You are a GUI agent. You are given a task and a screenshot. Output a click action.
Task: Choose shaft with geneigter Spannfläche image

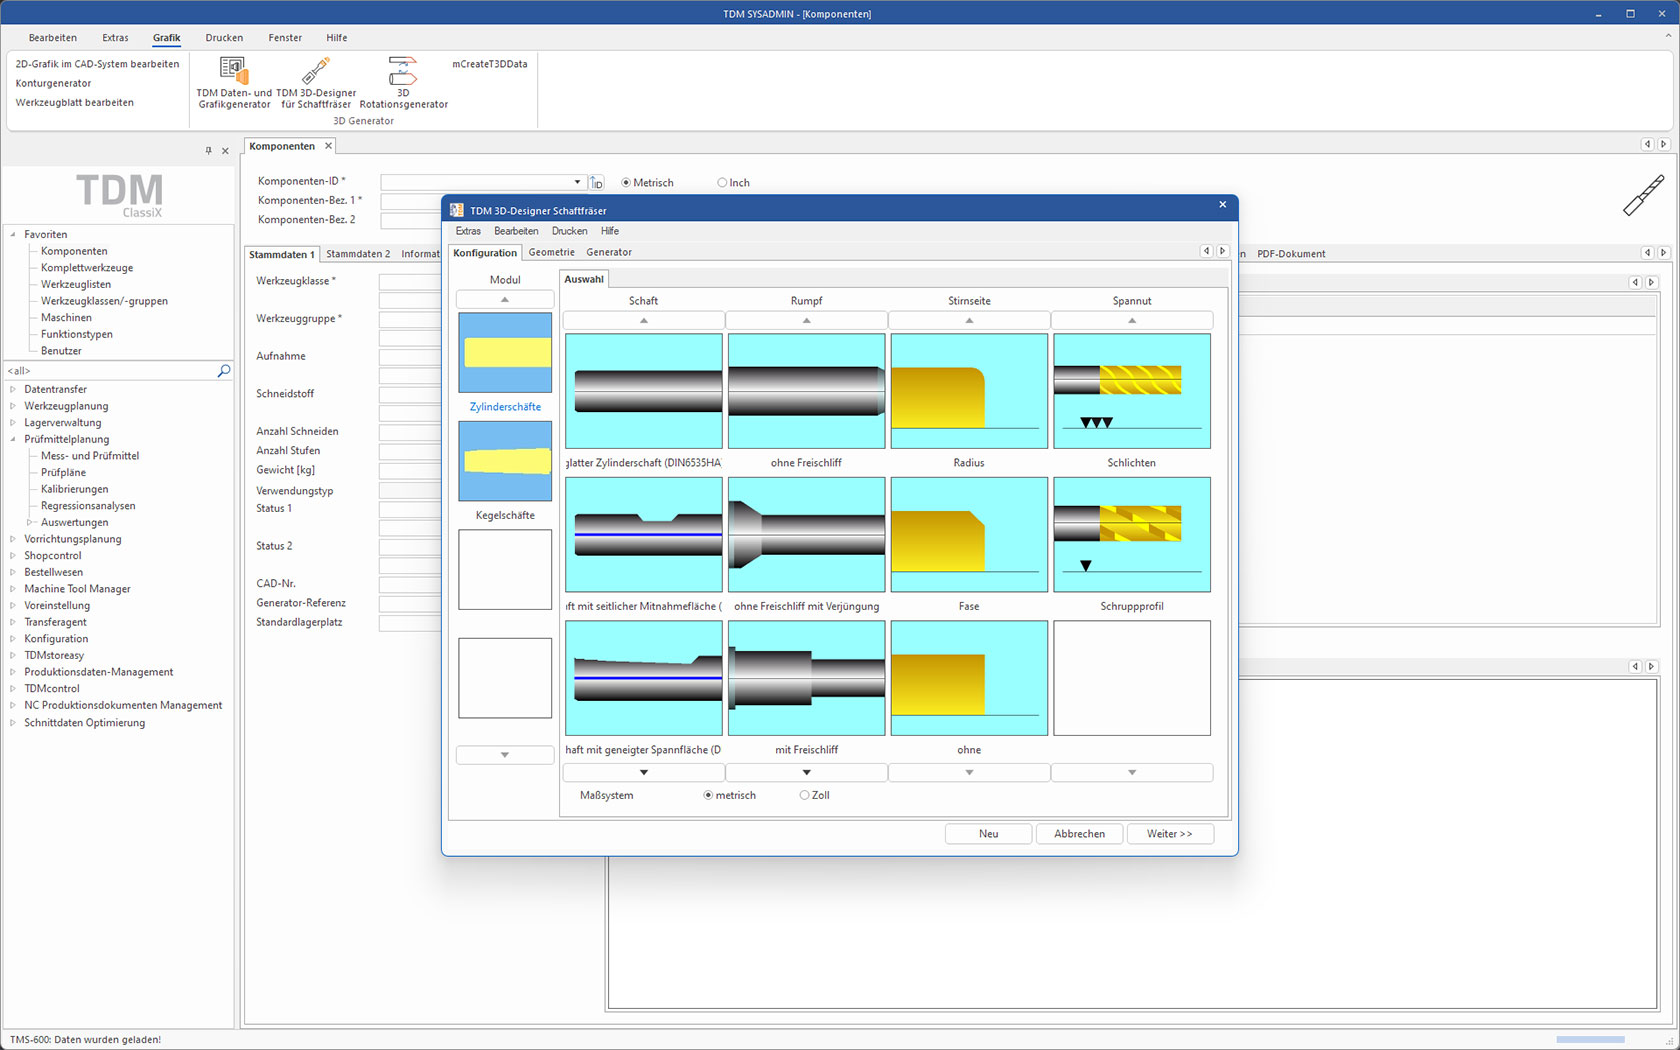[x=644, y=678]
